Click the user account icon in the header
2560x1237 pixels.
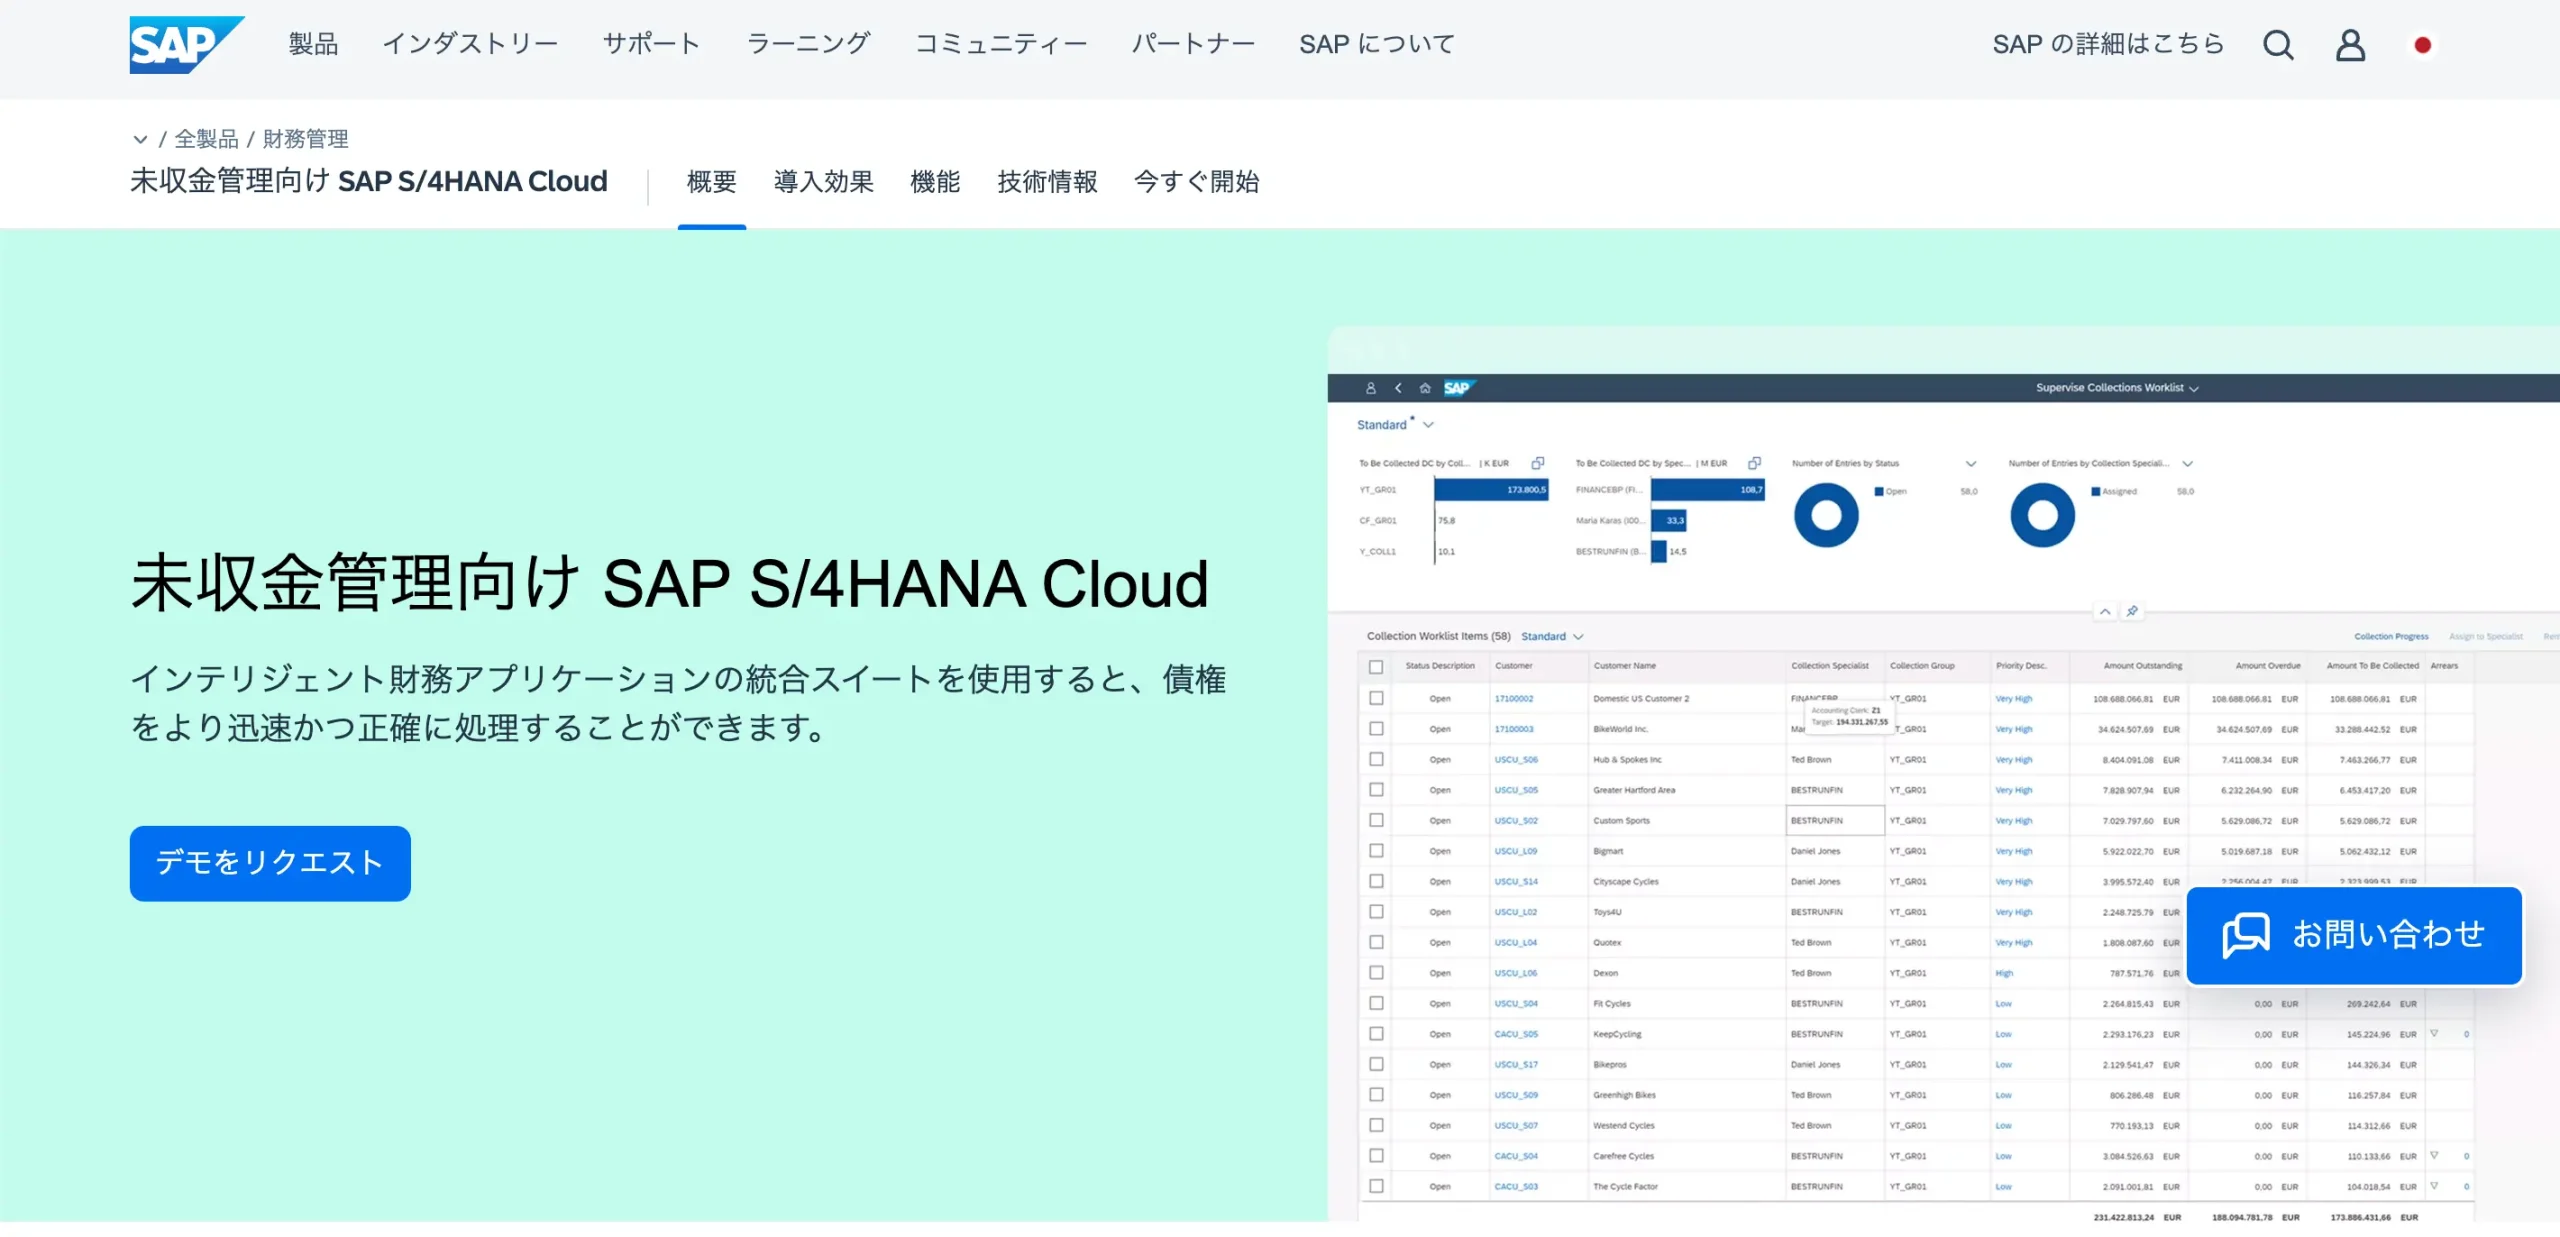(x=2352, y=44)
